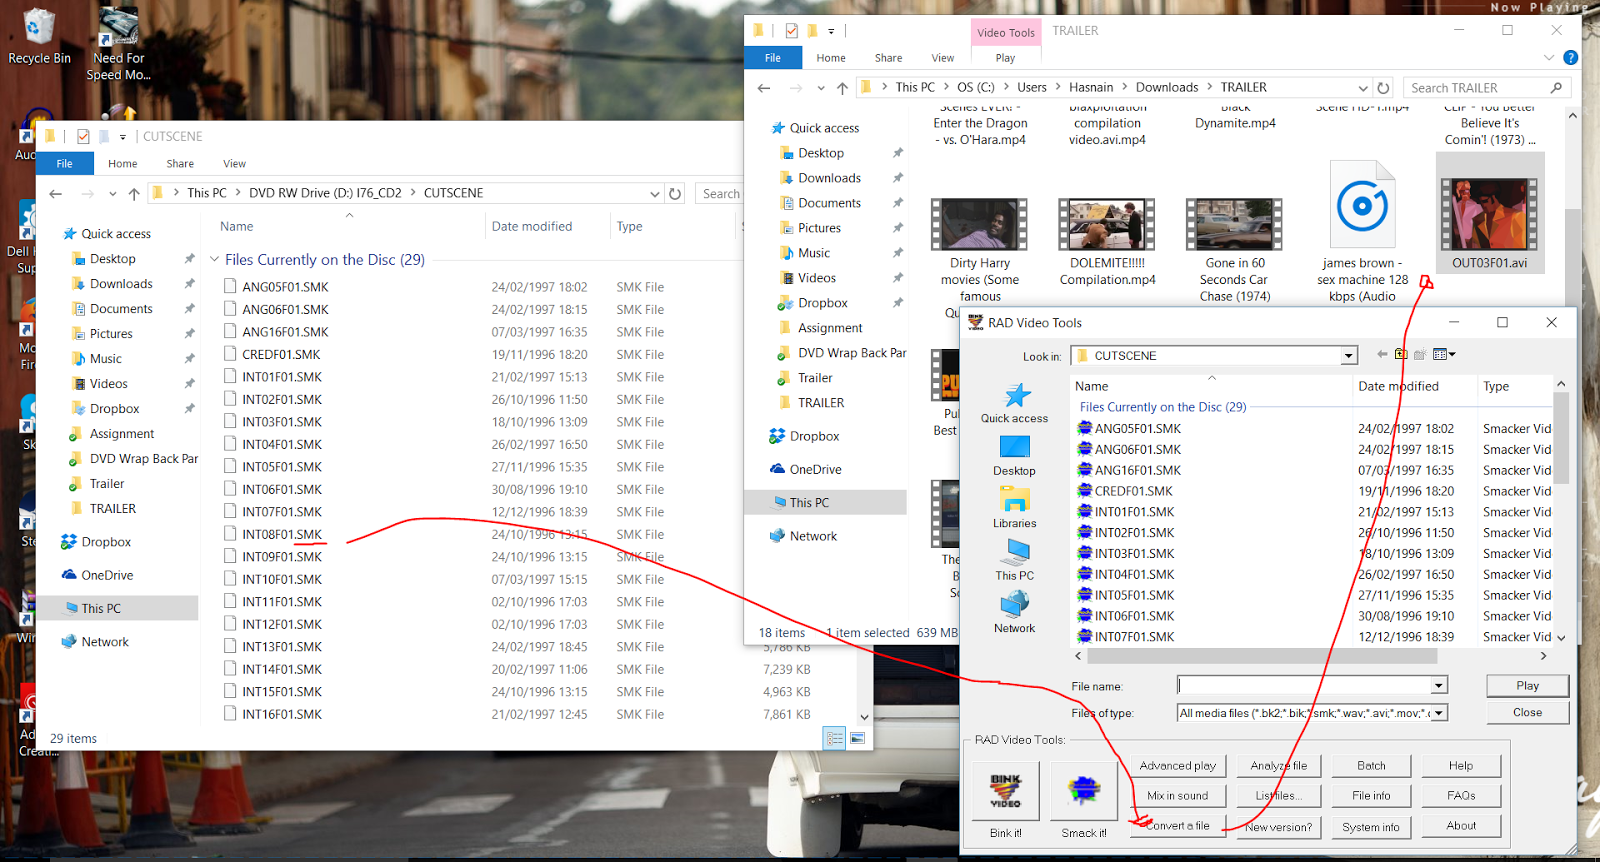Unpin Downloads in TRAILER window Quick access

point(897,178)
